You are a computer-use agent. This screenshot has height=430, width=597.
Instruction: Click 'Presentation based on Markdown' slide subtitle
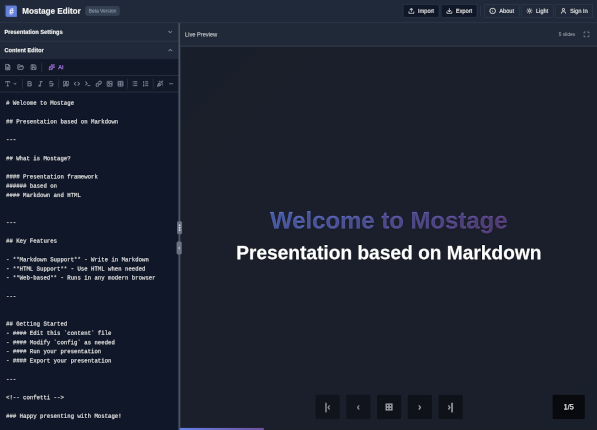[x=388, y=253]
